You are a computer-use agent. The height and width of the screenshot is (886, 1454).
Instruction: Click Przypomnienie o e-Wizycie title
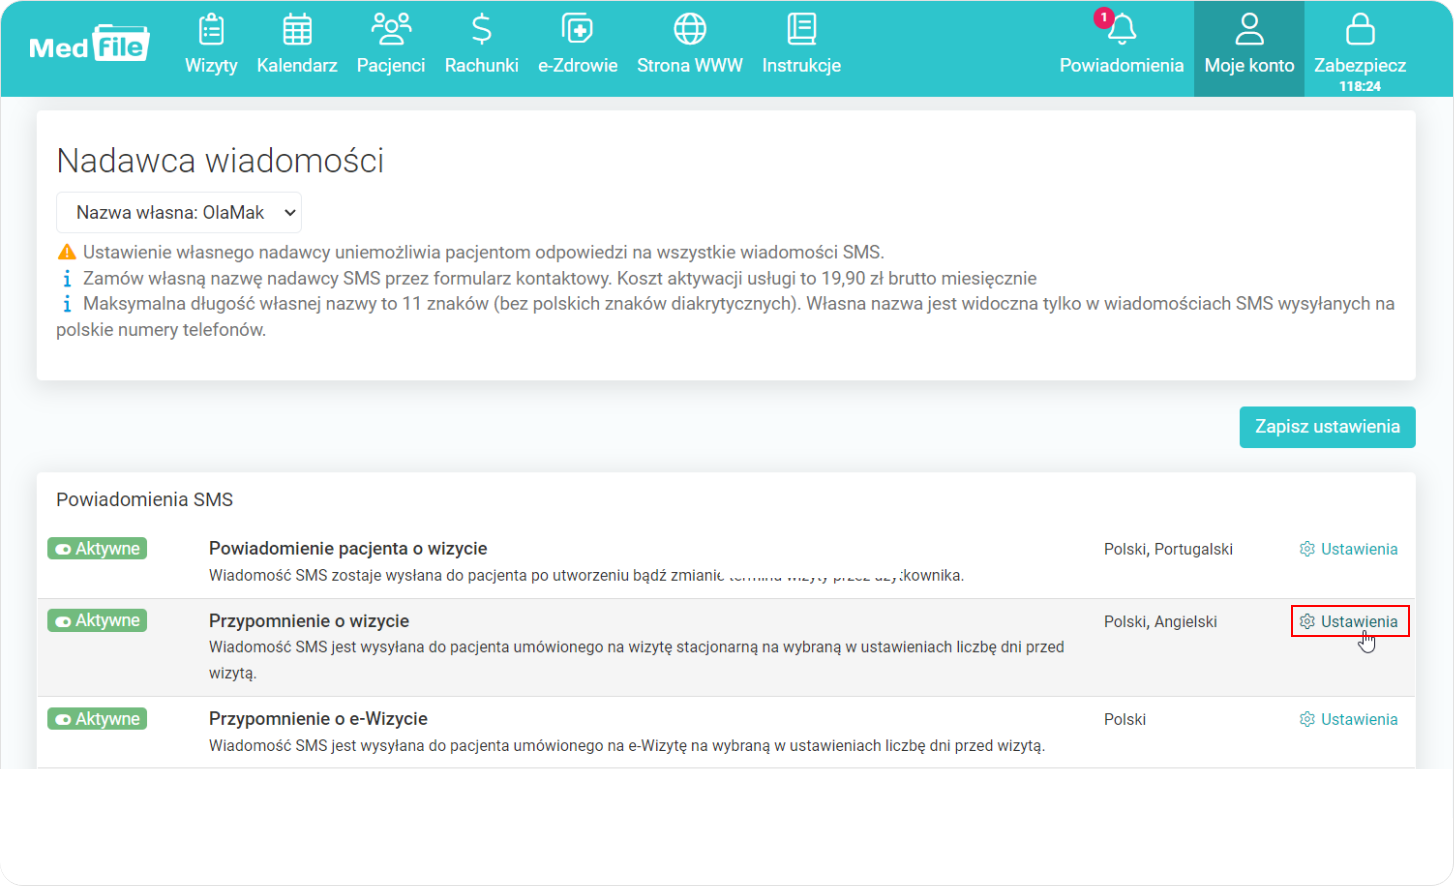(318, 718)
